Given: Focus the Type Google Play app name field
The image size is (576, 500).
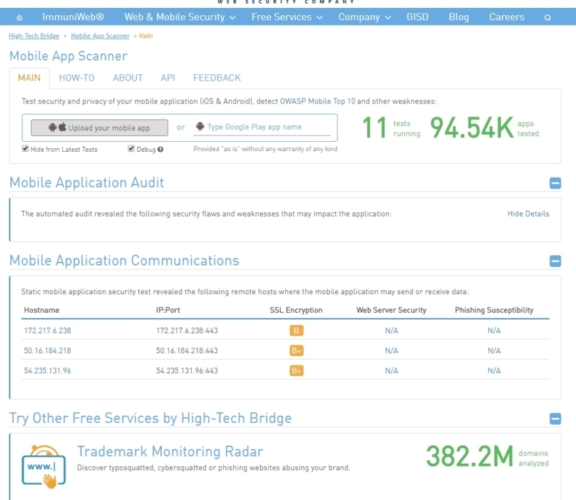Looking at the screenshot, I should click(262, 127).
